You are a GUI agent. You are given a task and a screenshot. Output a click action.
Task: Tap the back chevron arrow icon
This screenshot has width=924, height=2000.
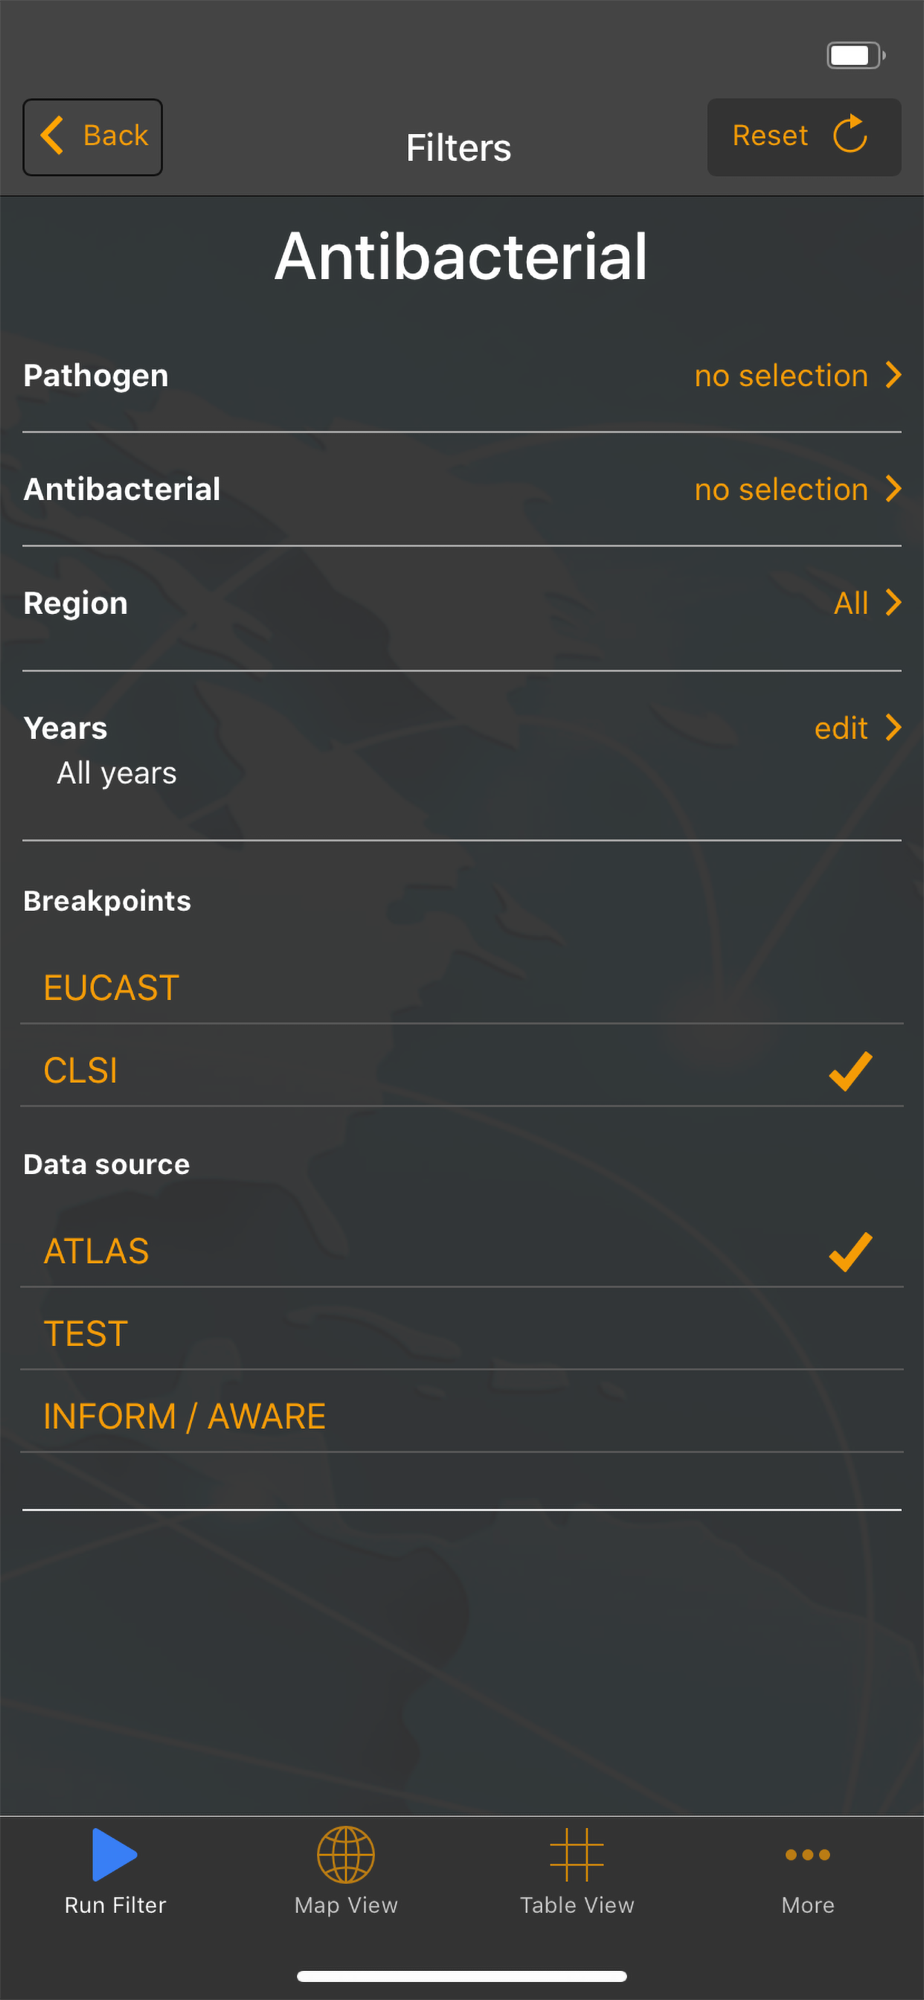[52, 135]
